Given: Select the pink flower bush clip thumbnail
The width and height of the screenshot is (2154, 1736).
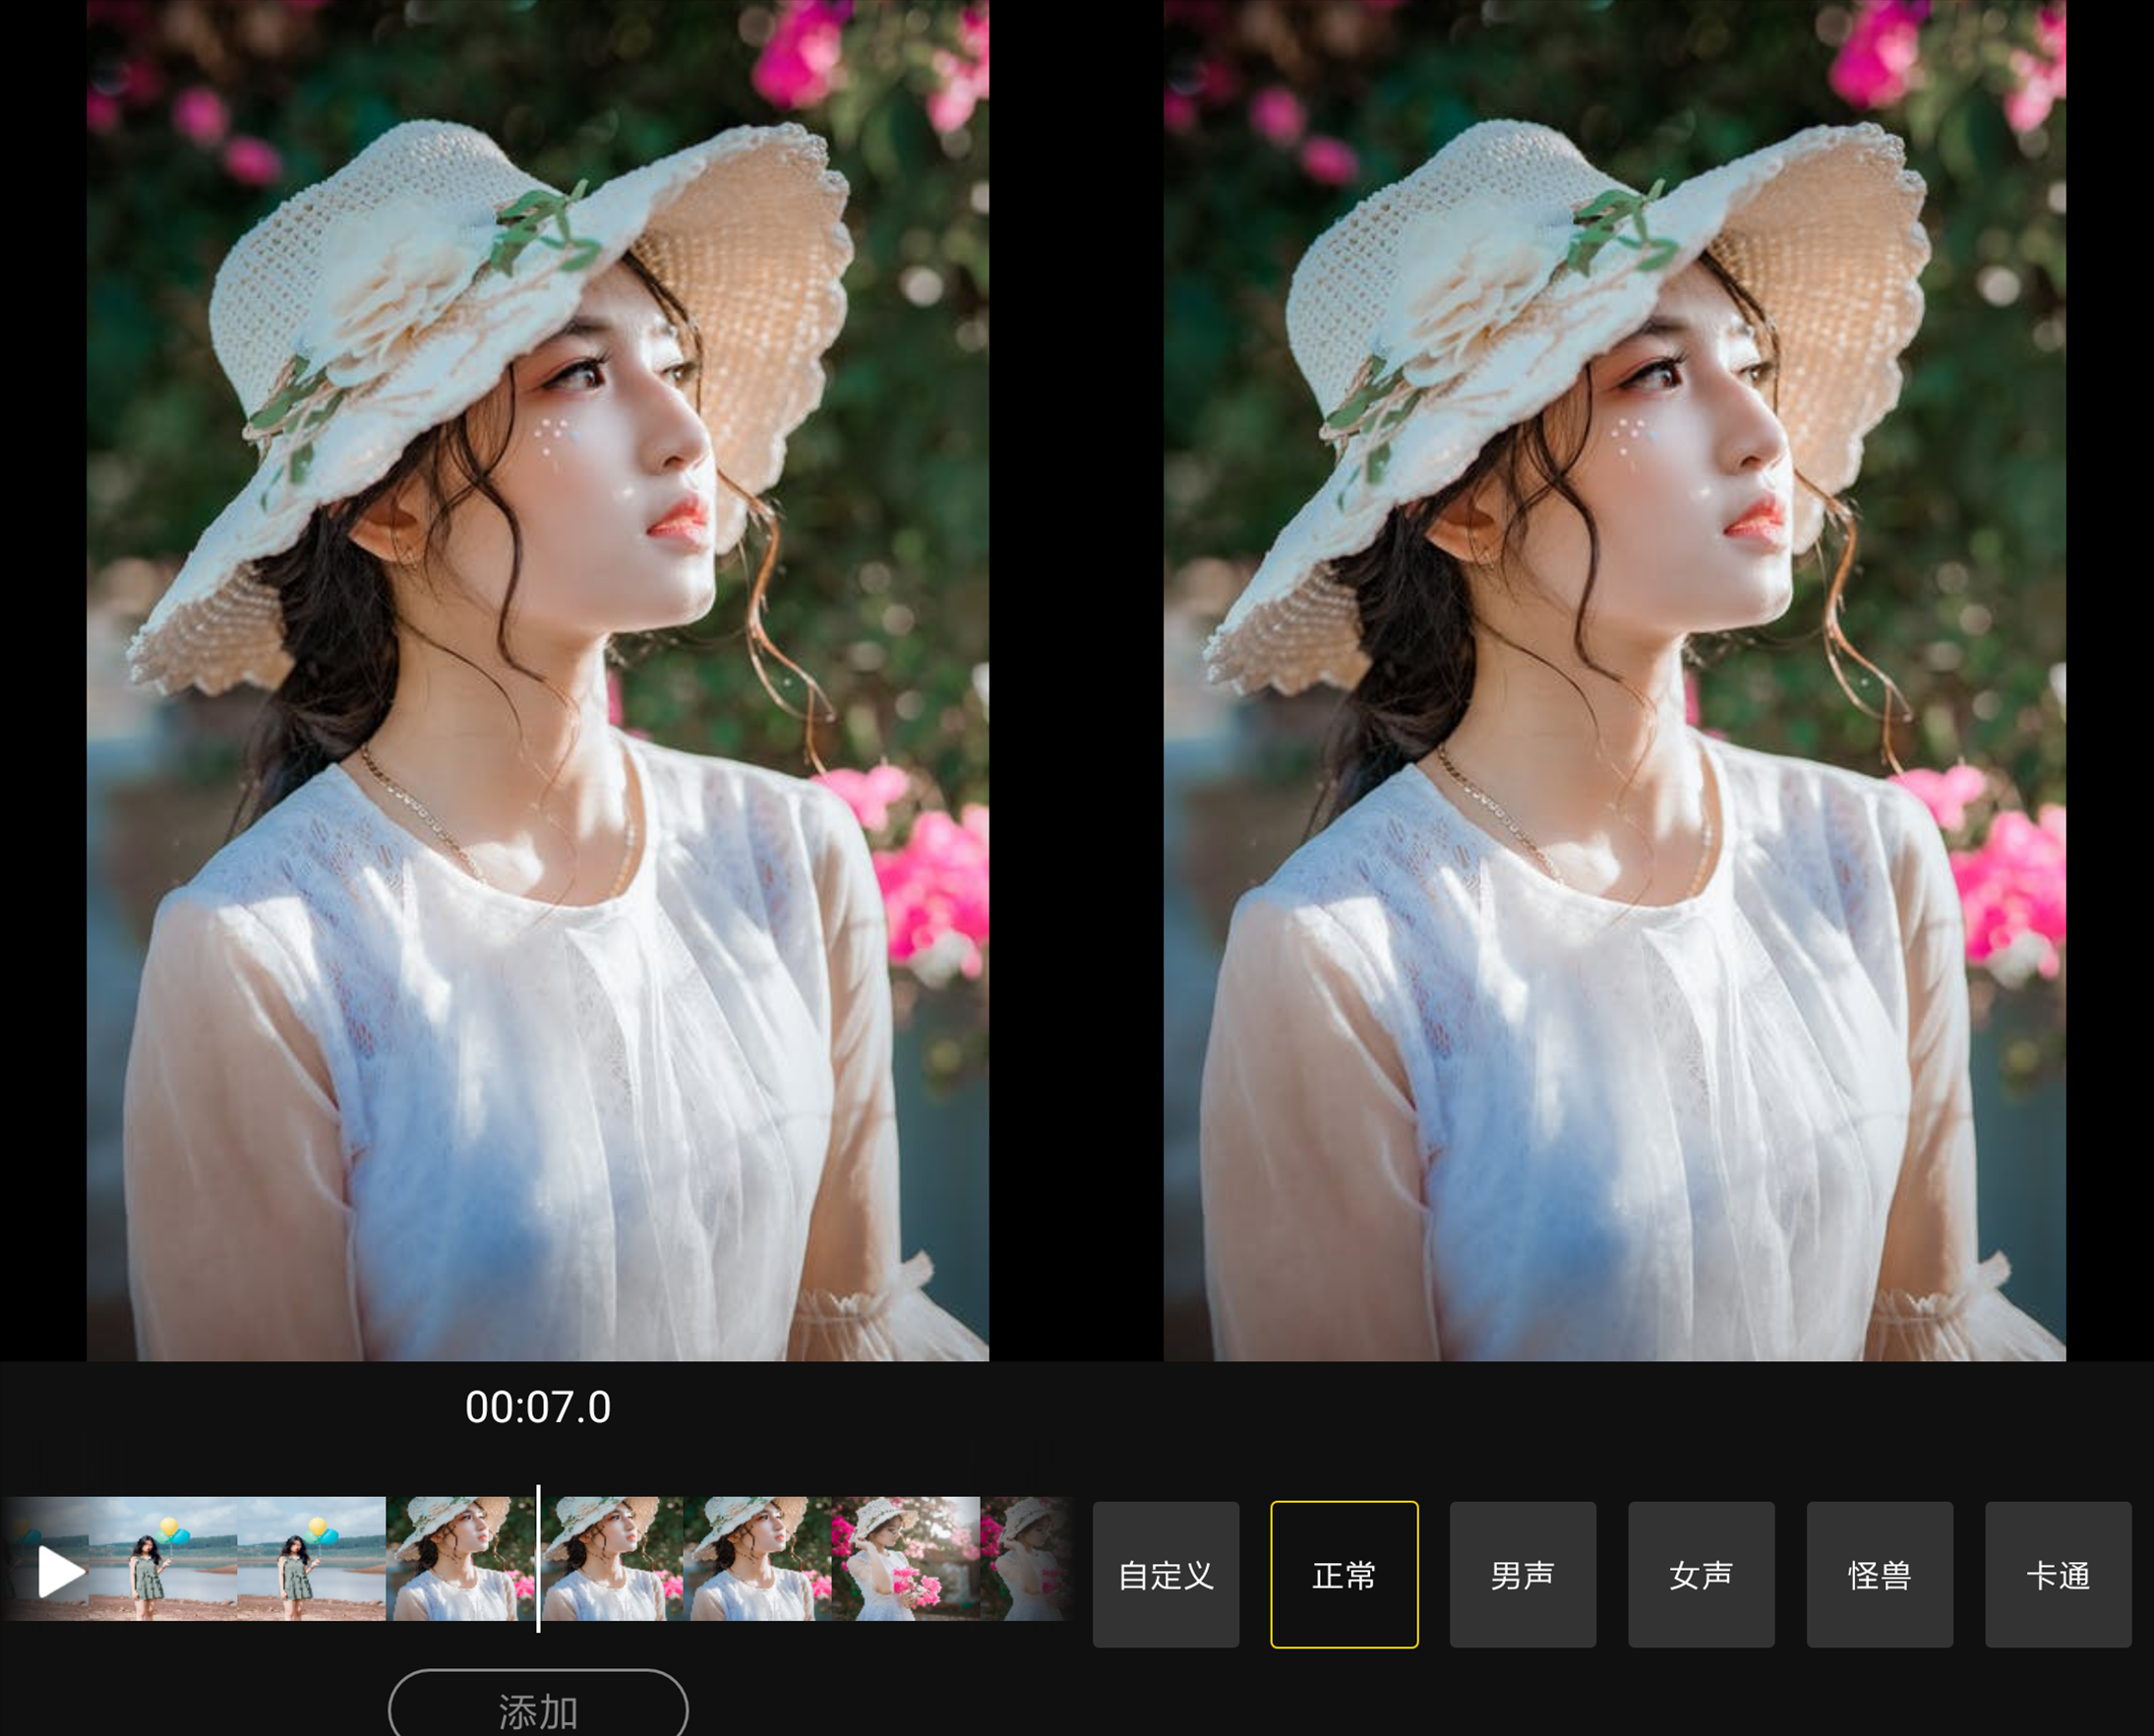Looking at the screenshot, I should pos(905,1559).
